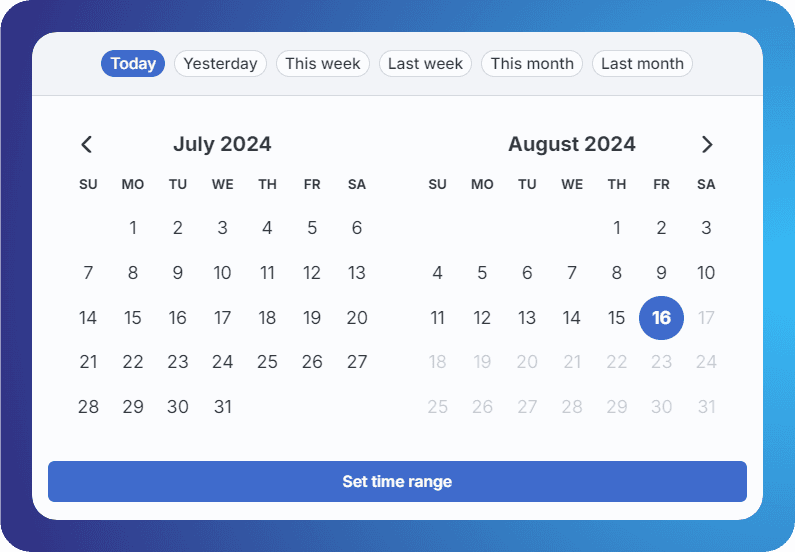The image size is (795, 552).
Task: Select the Today preset
Action: [x=133, y=64]
